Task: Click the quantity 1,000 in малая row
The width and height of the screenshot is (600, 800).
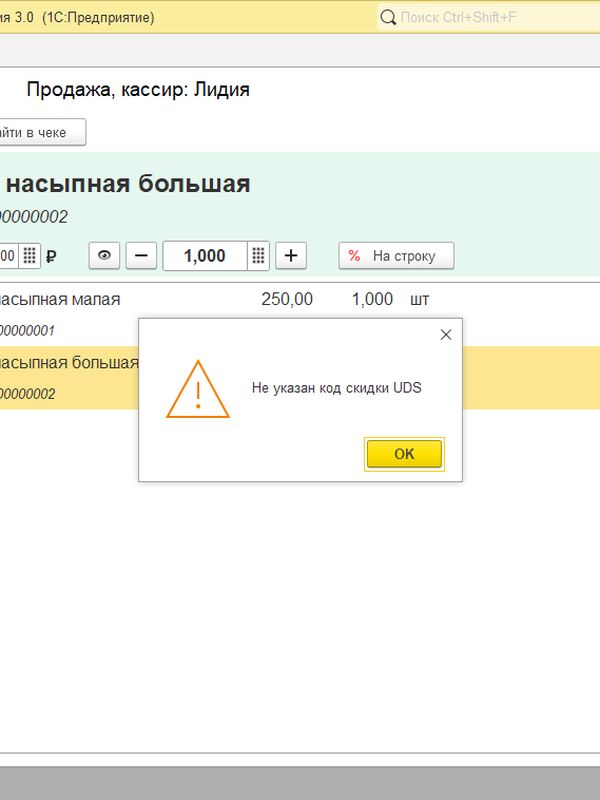Action: [x=372, y=299]
